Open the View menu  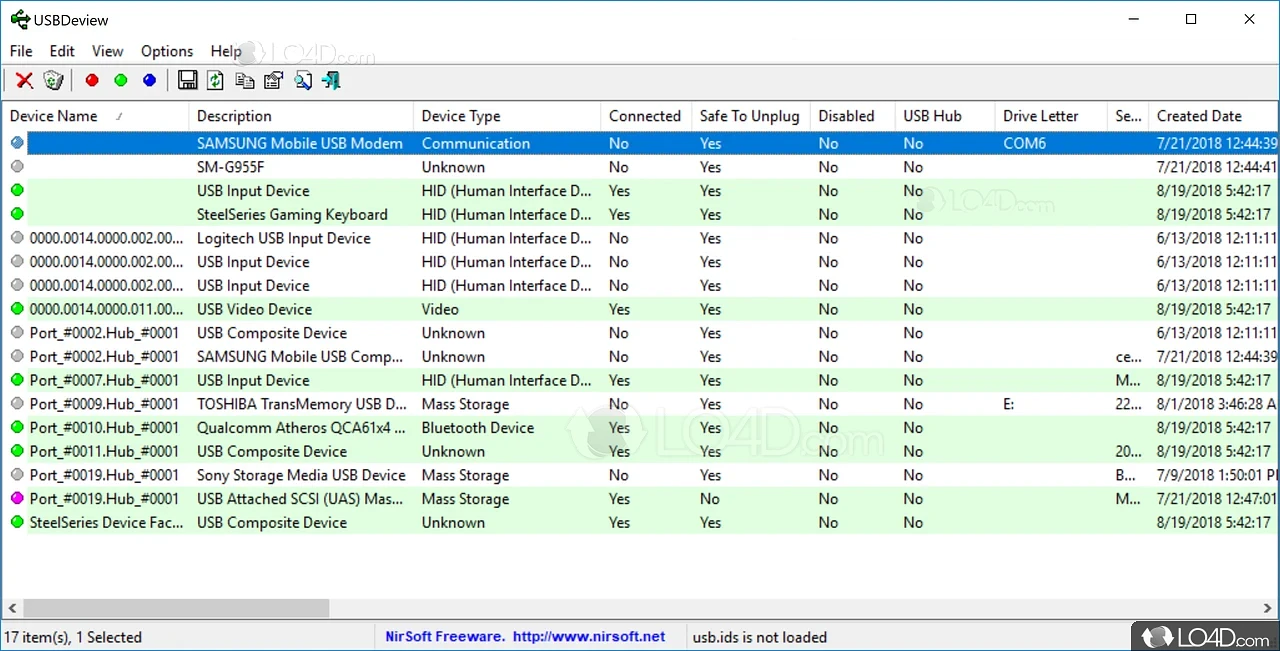(x=107, y=51)
